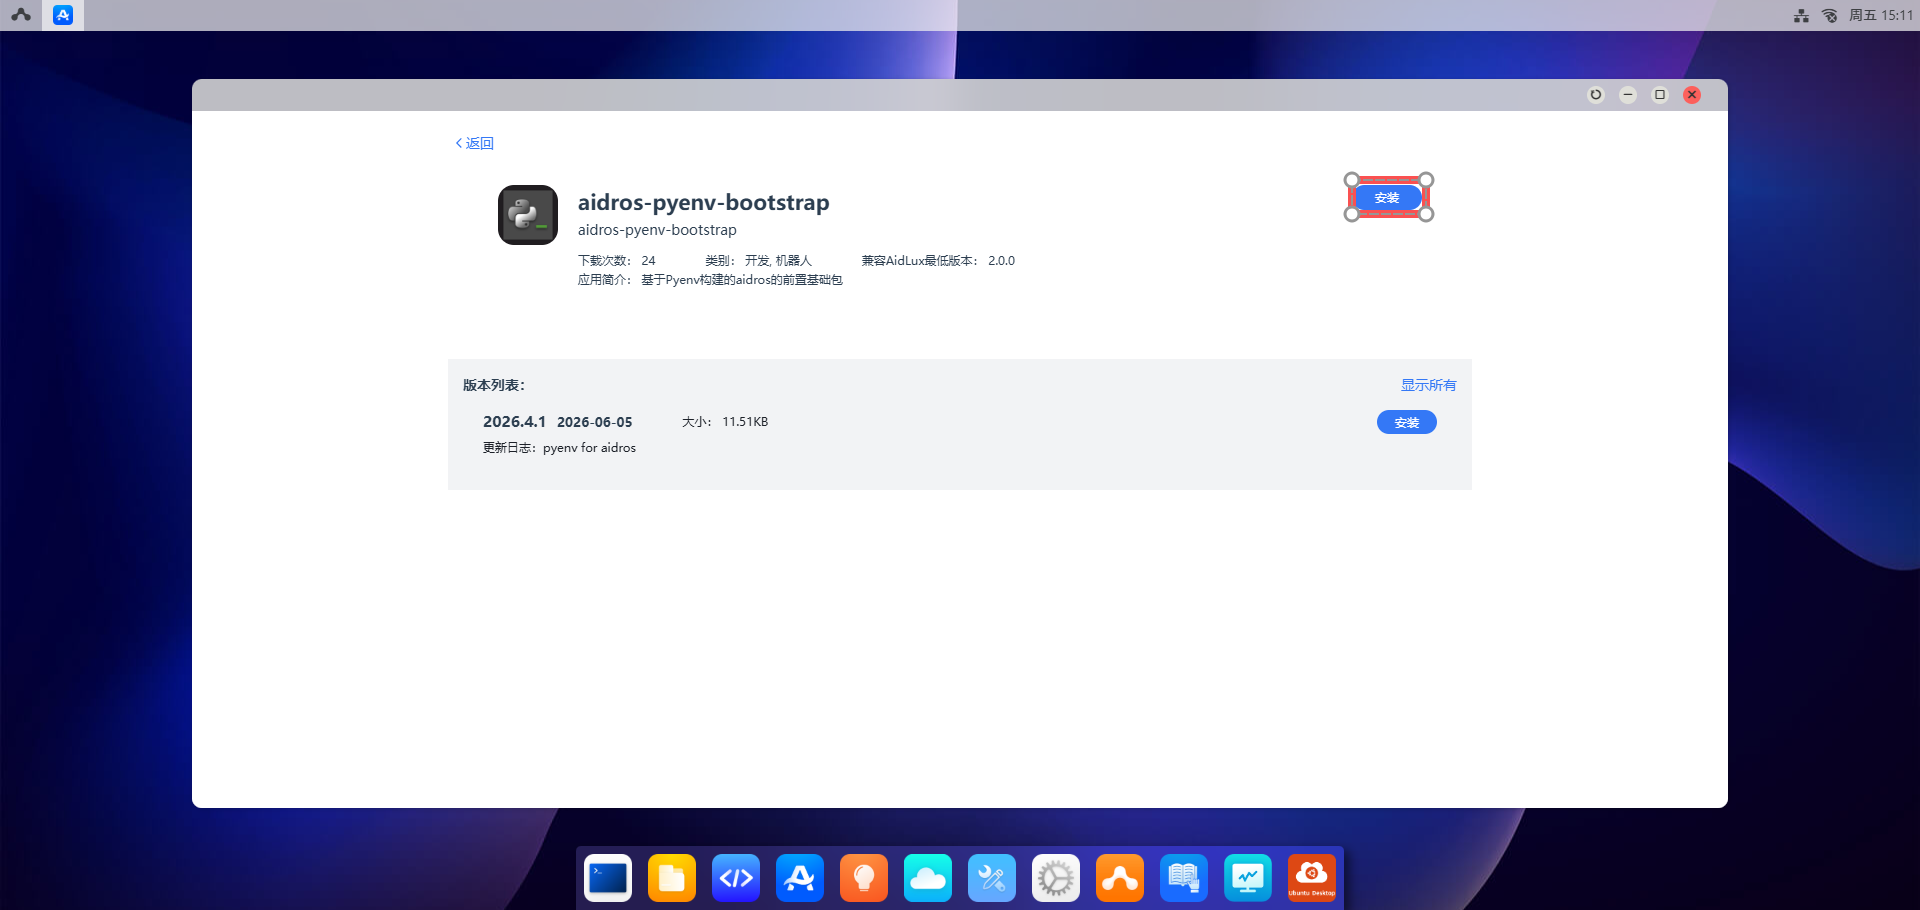Click the version number 2026.4.1
This screenshot has width=1920, height=910.
pyautogui.click(x=514, y=422)
